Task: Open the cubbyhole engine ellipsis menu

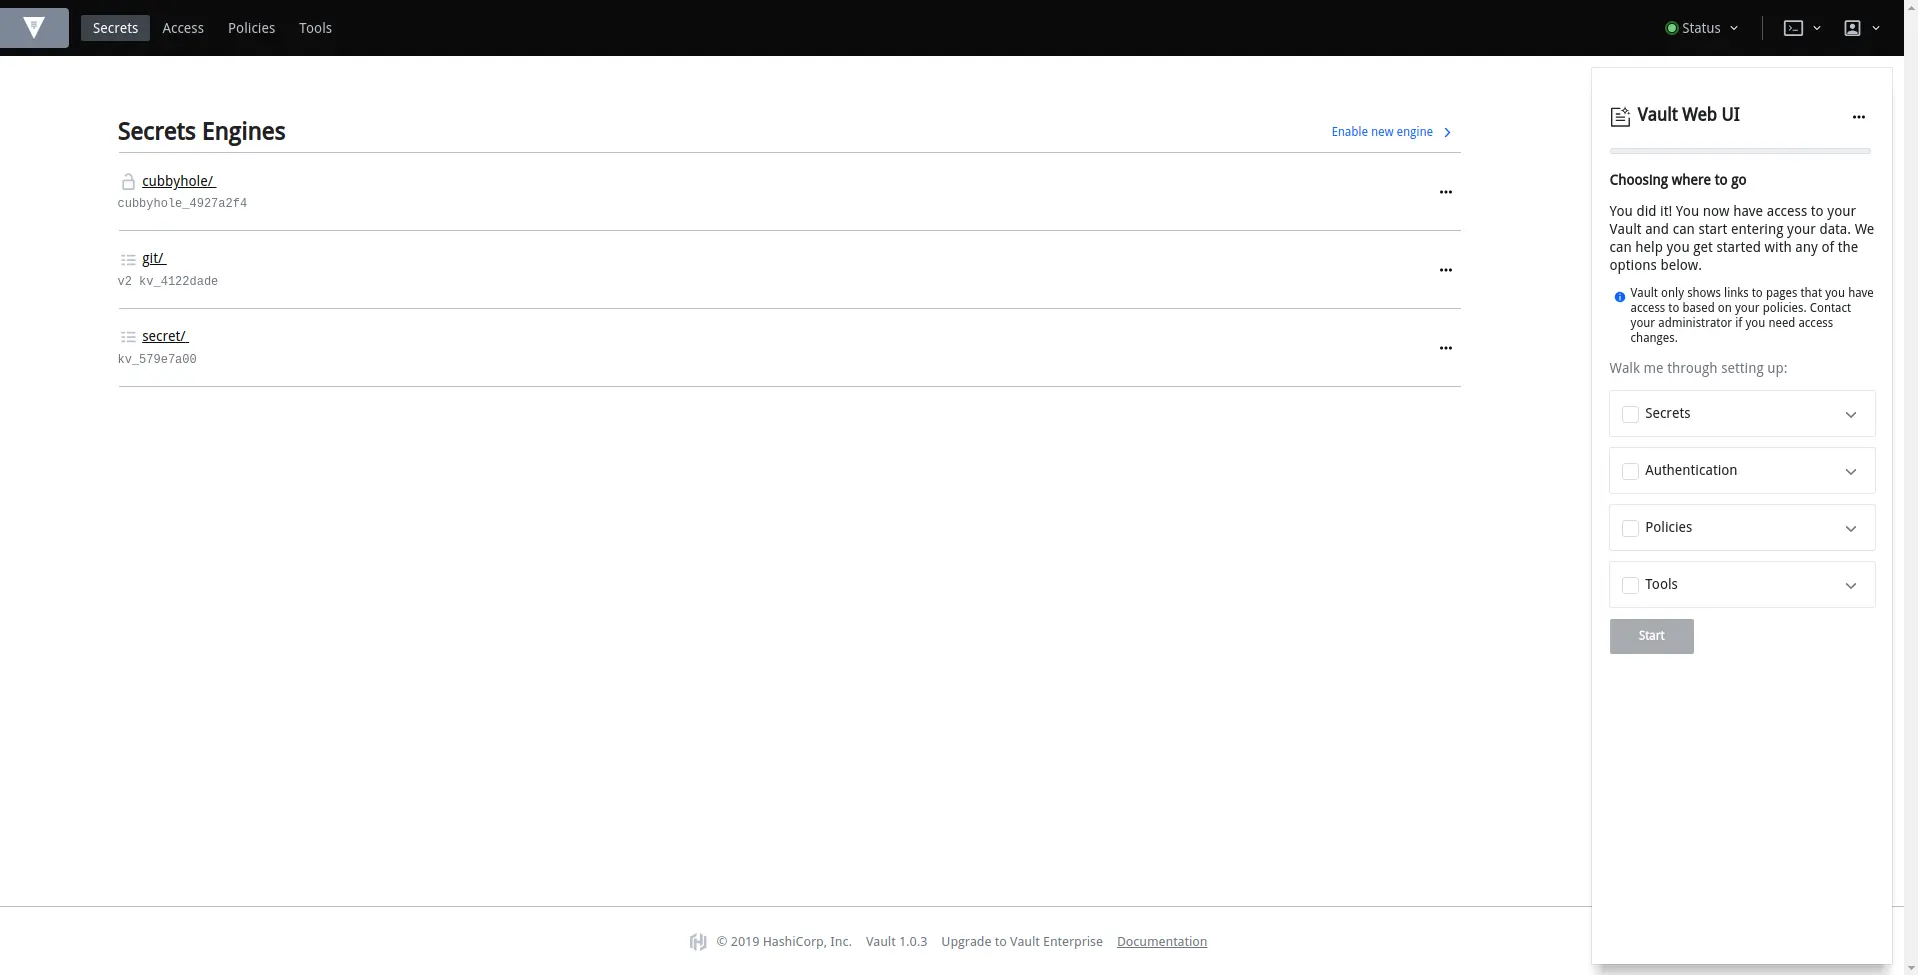Action: (1445, 192)
